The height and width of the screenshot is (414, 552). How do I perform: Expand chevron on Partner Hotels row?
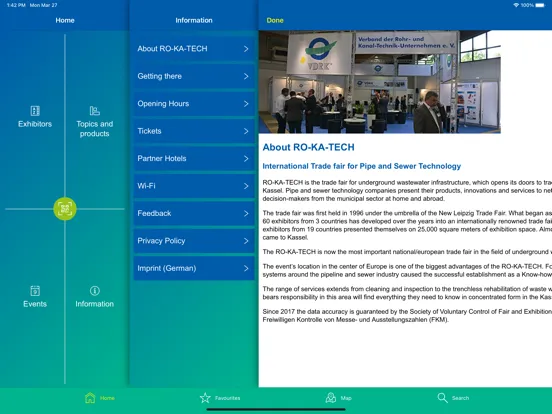click(x=246, y=159)
